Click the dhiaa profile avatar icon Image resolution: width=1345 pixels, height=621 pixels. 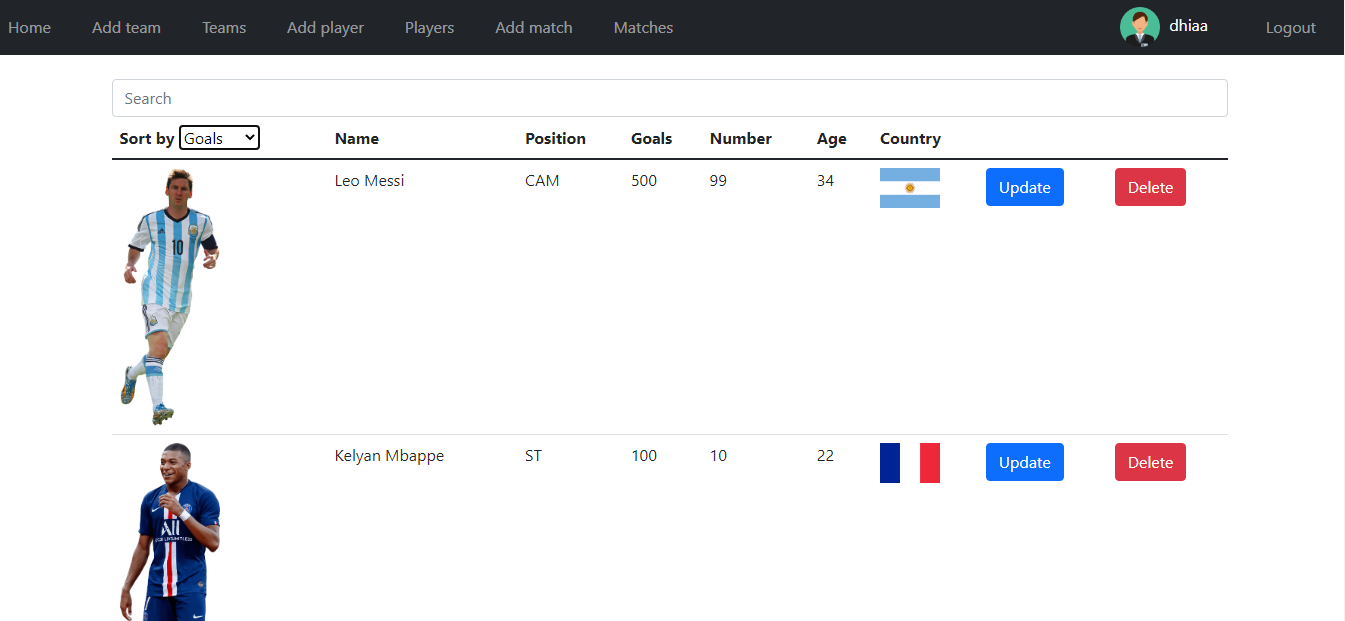[x=1139, y=27]
